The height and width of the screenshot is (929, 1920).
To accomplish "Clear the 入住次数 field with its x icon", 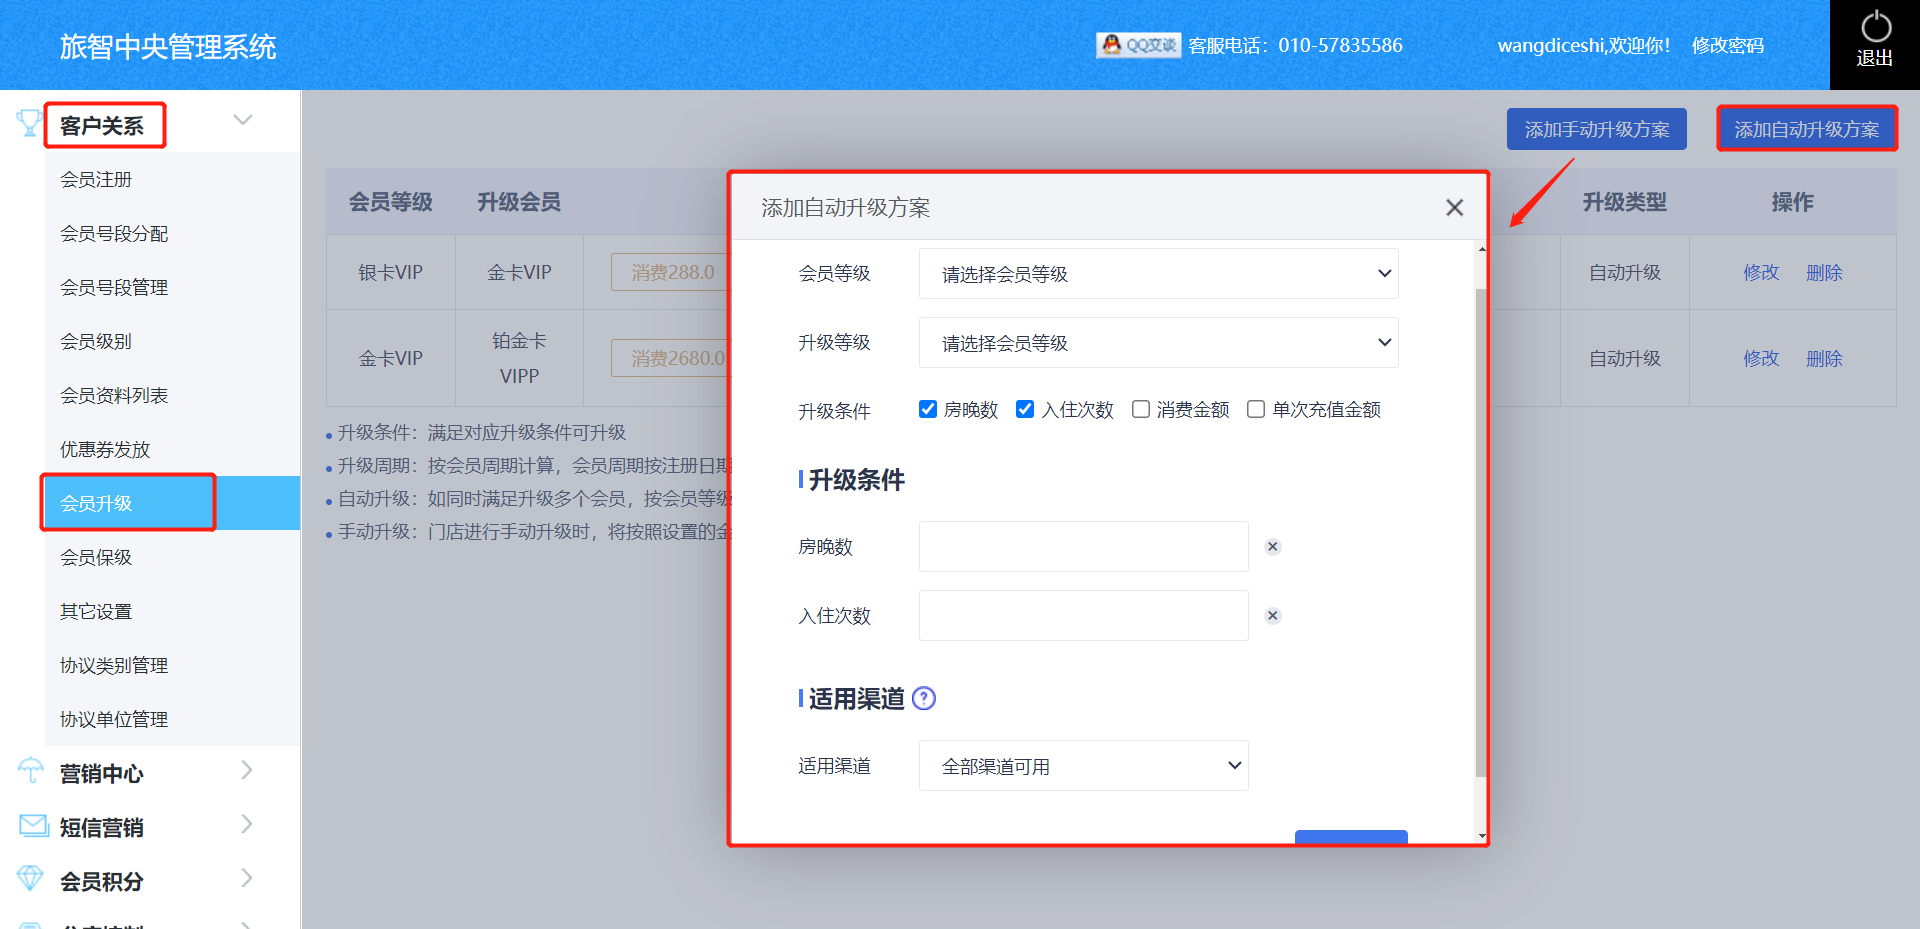I will (x=1273, y=615).
